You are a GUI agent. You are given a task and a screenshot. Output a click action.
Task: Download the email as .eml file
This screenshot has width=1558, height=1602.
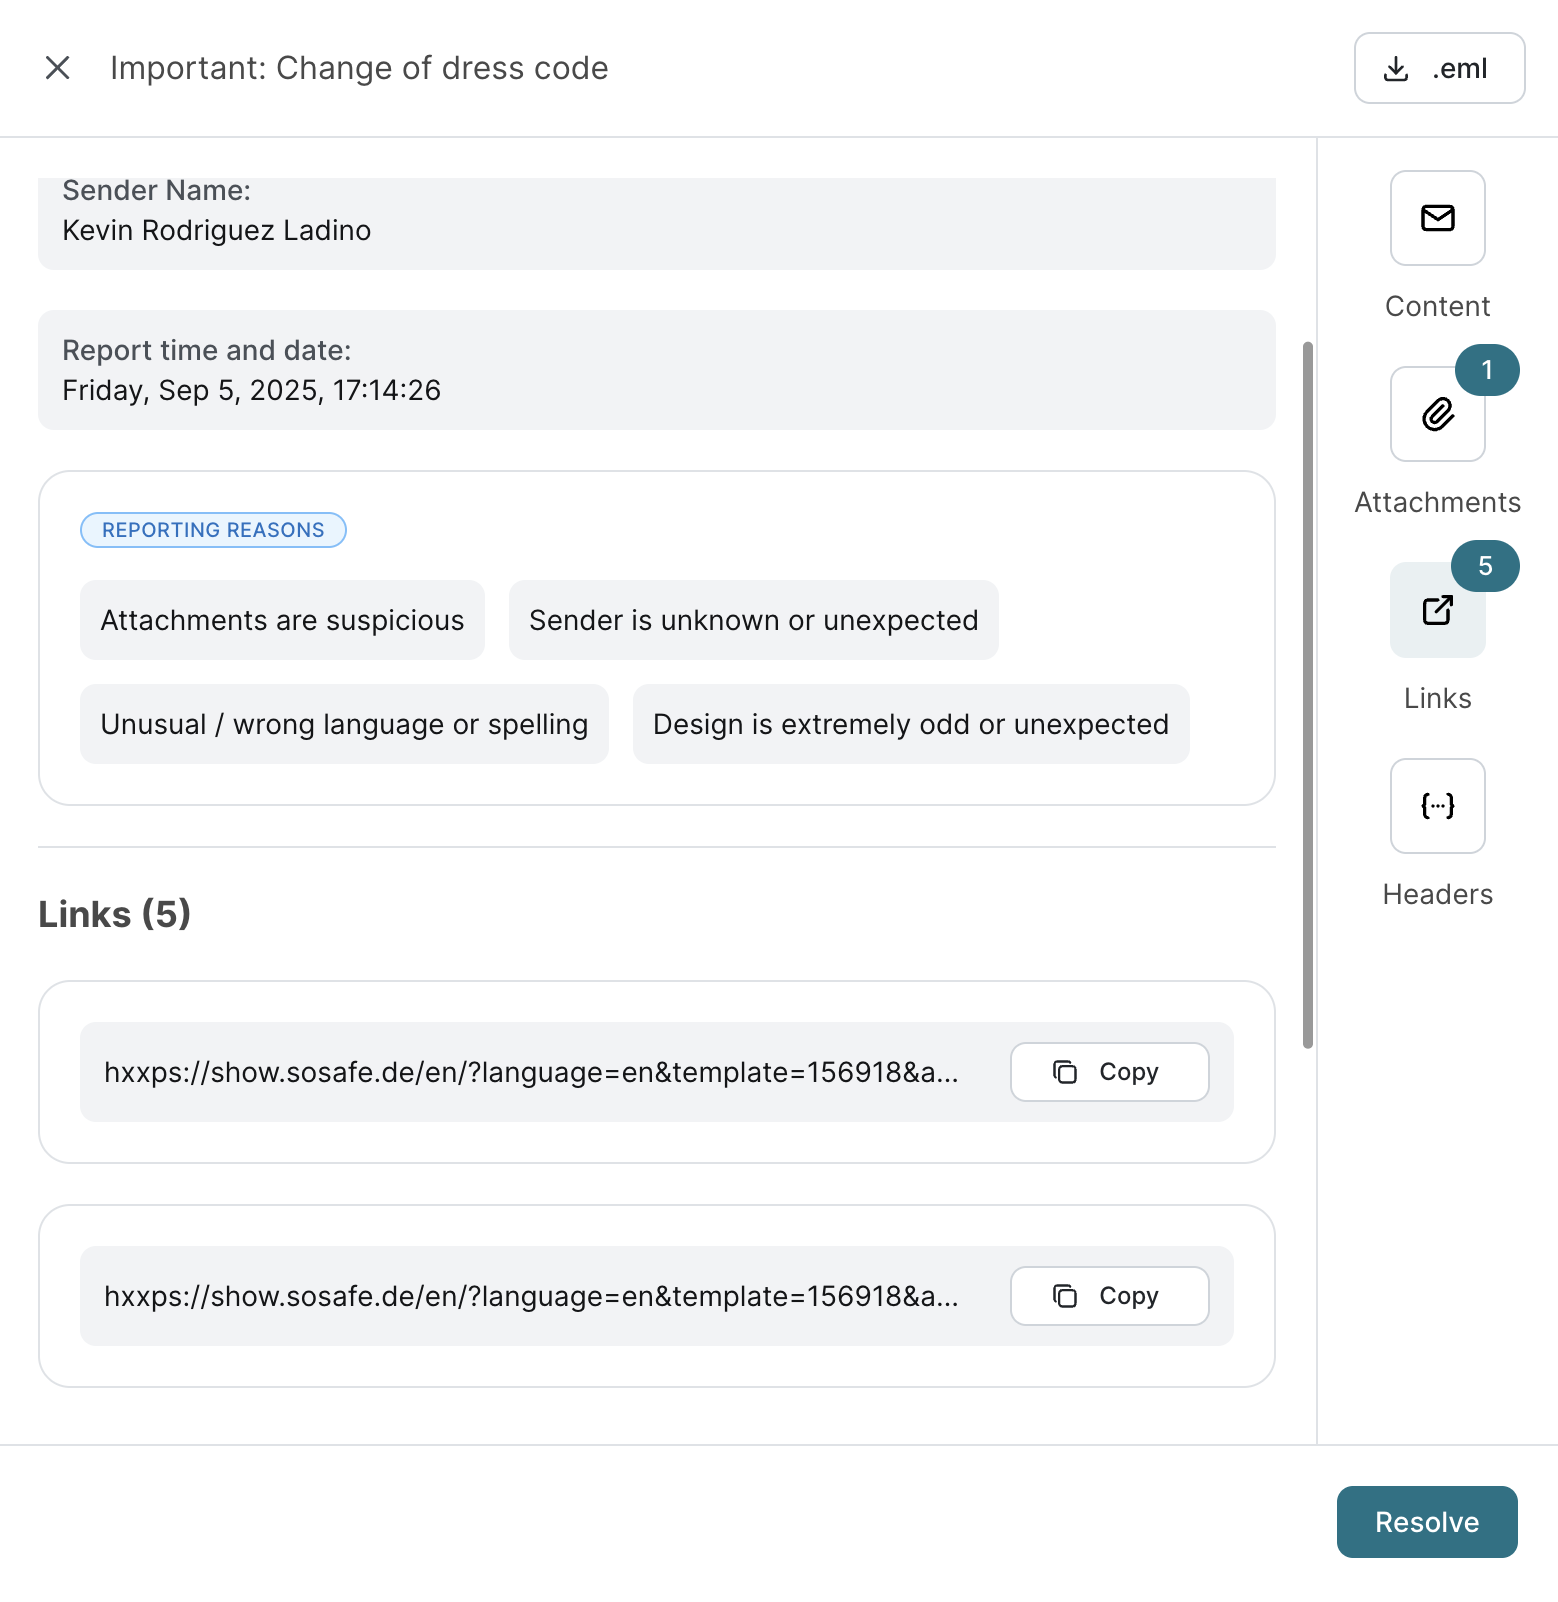coord(1438,68)
